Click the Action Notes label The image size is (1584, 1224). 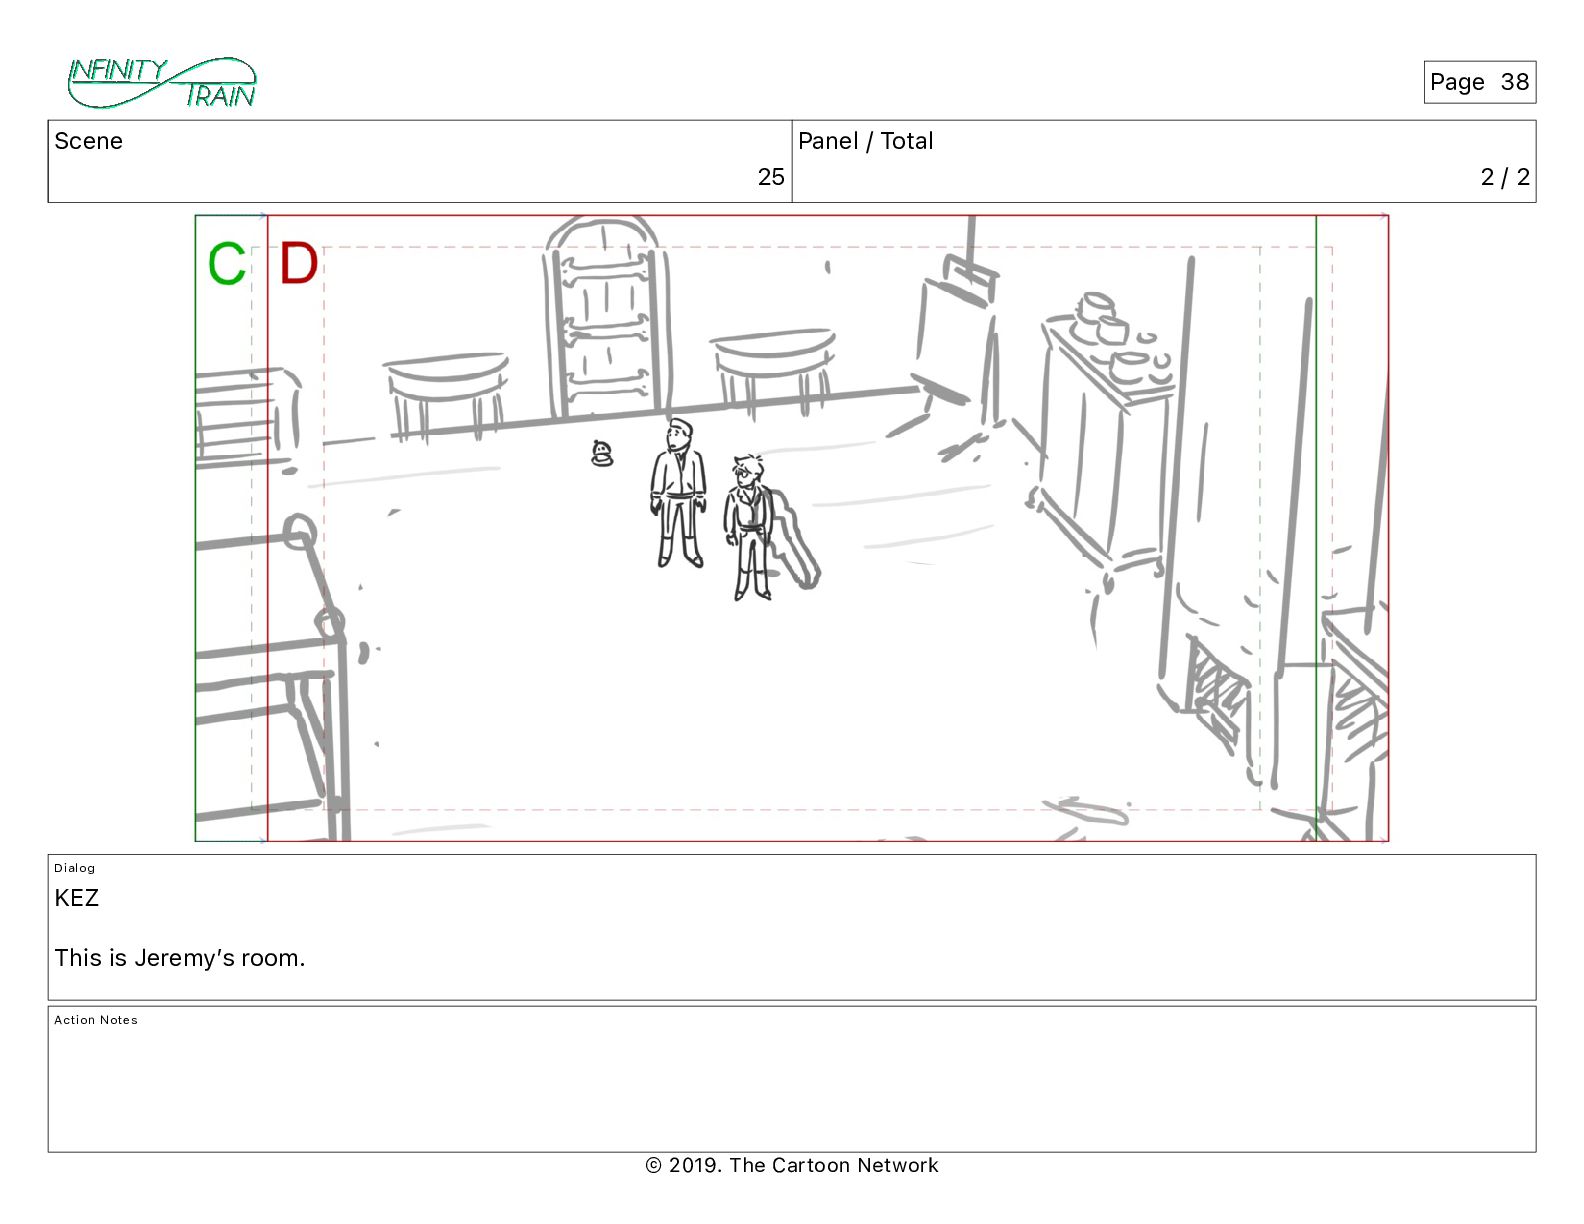point(96,1020)
